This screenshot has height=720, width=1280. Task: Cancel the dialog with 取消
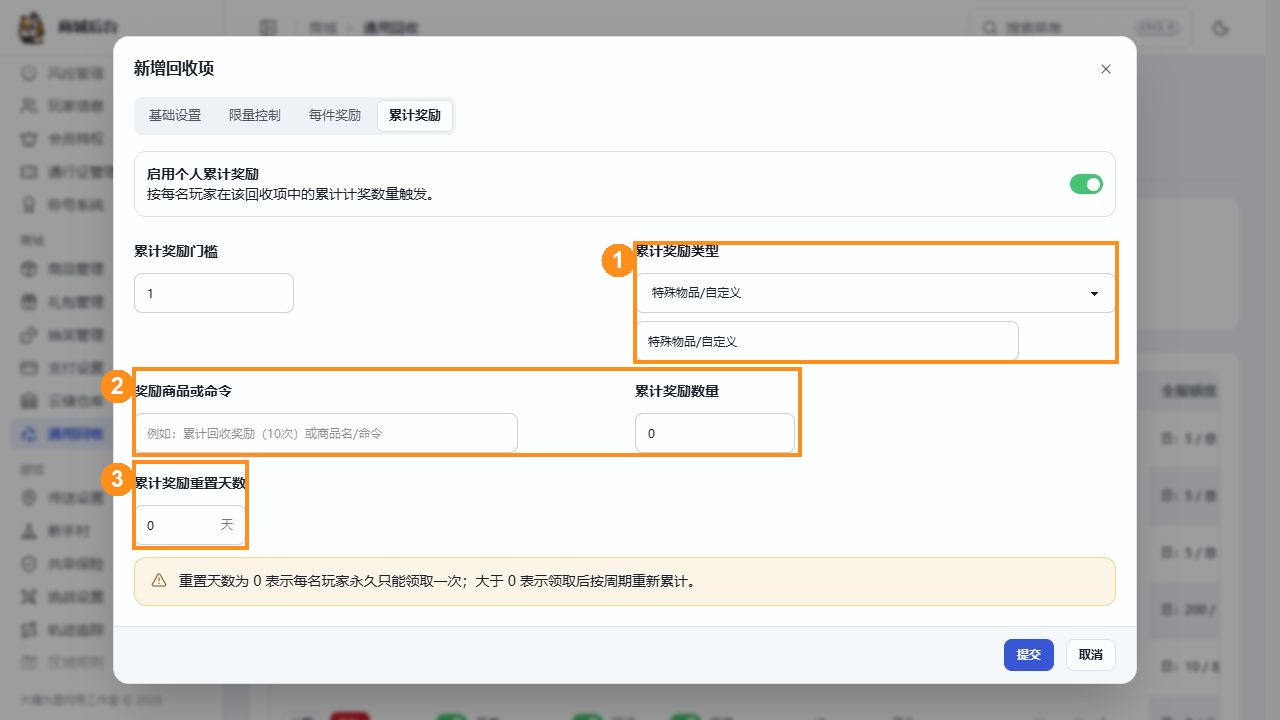[1090, 655]
